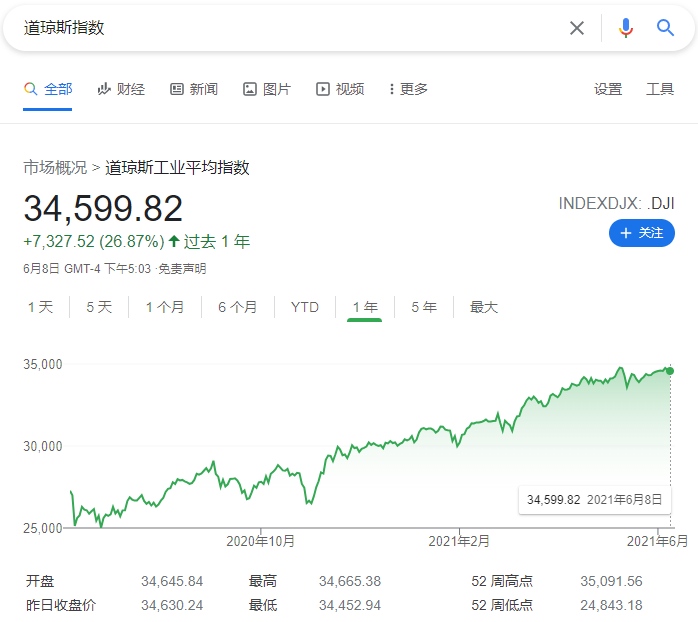
Task: Click the 6月8日 GMT-4 下午5:03 timestamp
Action: 87,269
